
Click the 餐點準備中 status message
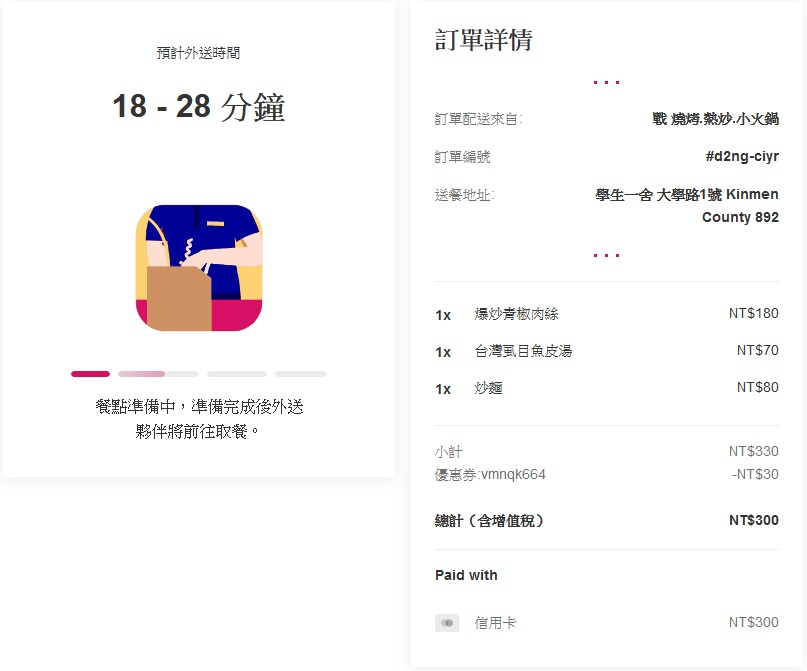199,419
